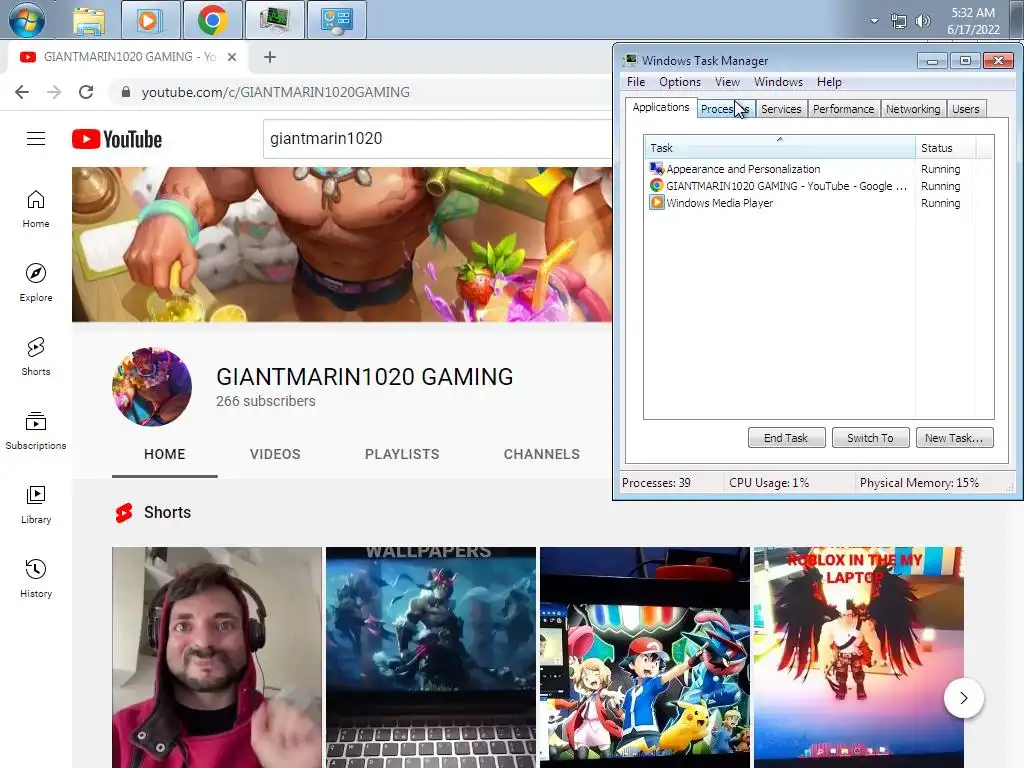
Task: Click the Switch To button
Action: pyautogui.click(x=871, y=438)
